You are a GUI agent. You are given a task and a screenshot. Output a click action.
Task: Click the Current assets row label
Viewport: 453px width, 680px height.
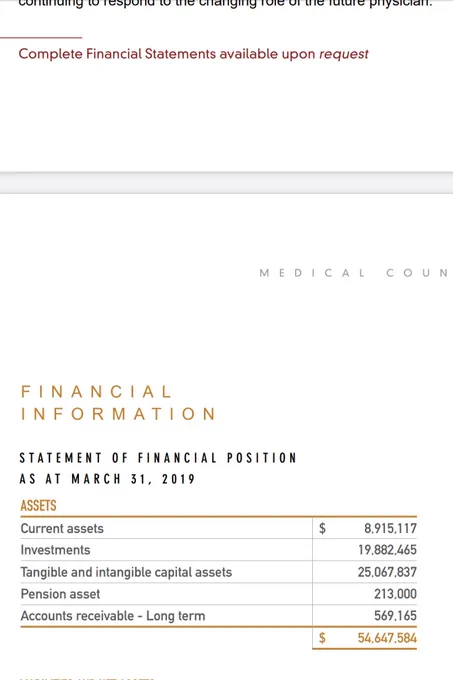pos(62,529)
